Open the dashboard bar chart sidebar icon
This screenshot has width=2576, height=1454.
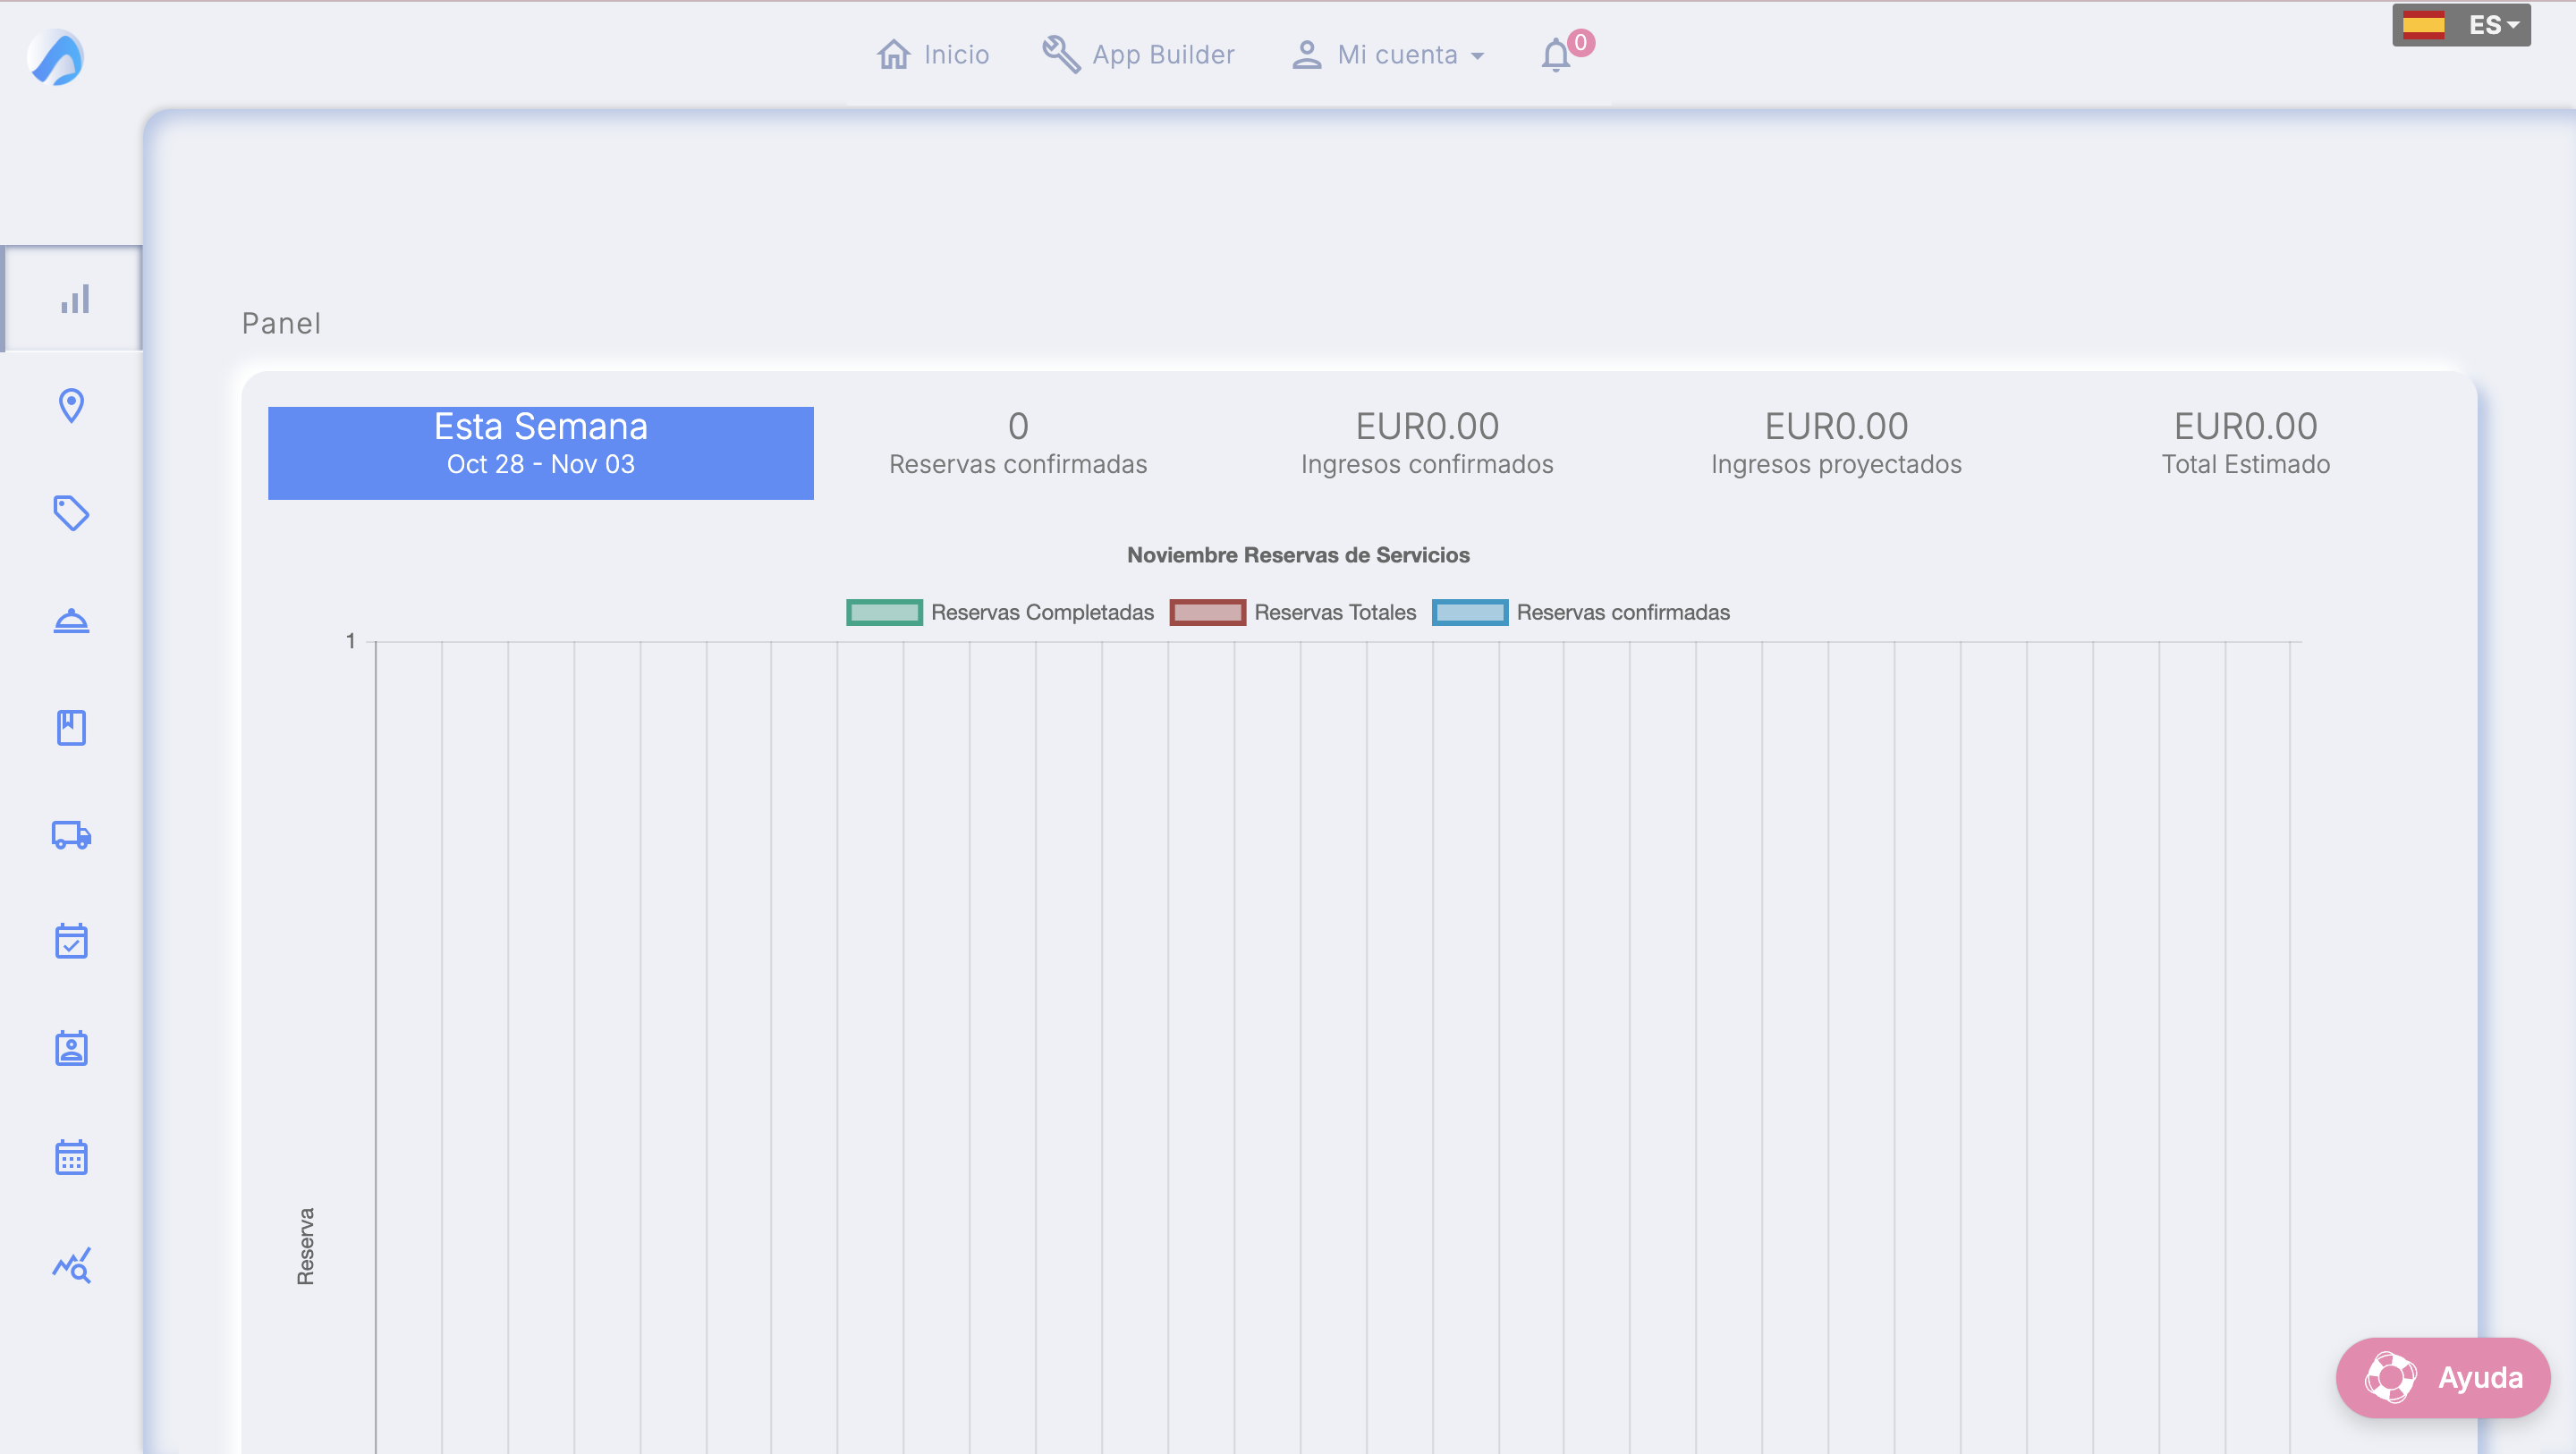click(x=74, y=299)
